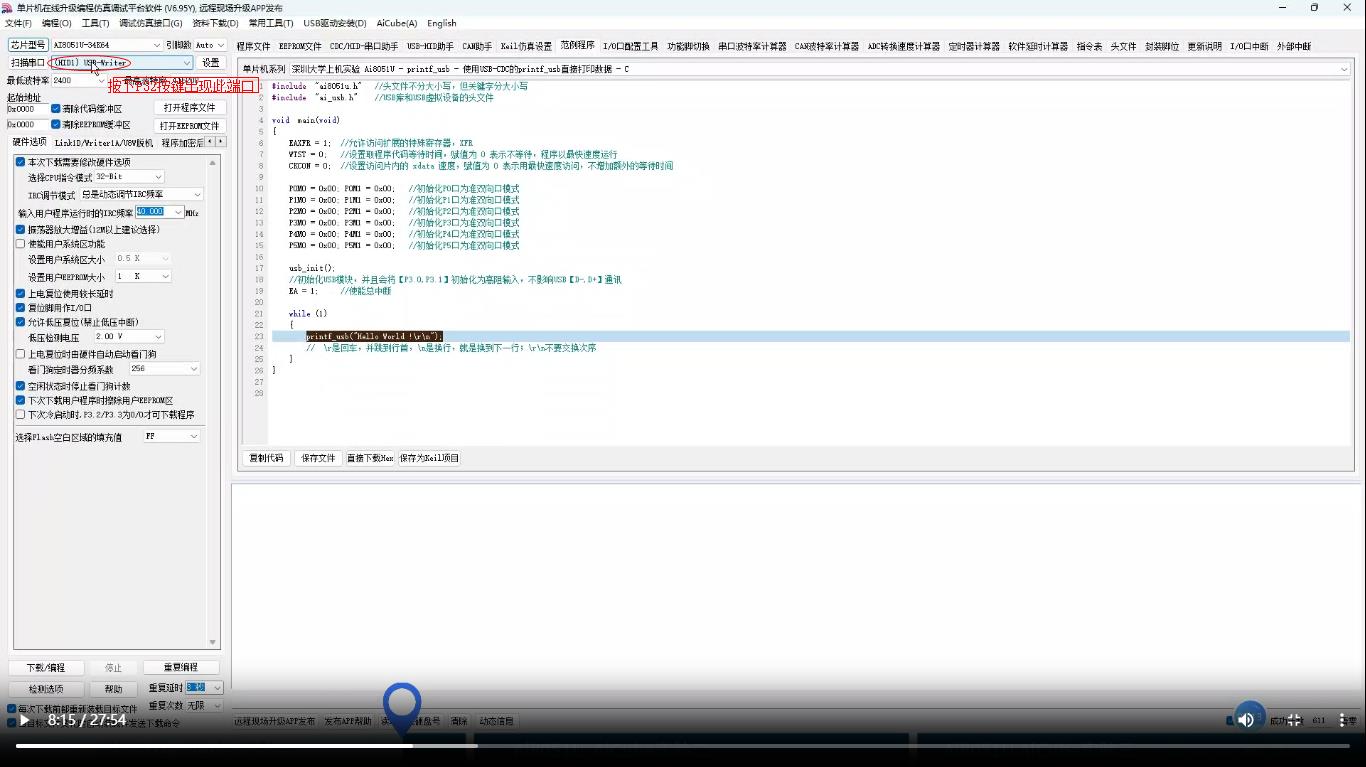Toggle 清除代码缓冲区 checkbox

pyautogui.click(x=56, y=109)
